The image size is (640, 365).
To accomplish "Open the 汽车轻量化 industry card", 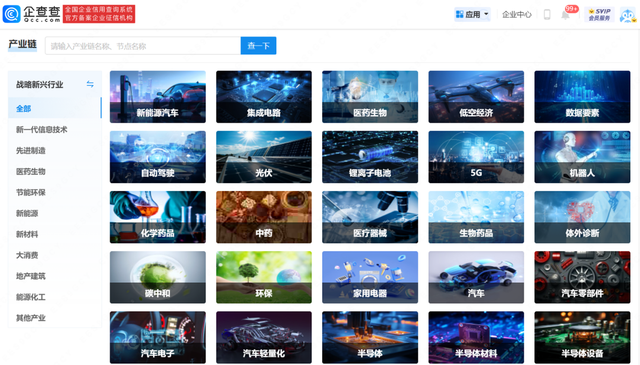I will pyautogui.click(x=264, y=337).
